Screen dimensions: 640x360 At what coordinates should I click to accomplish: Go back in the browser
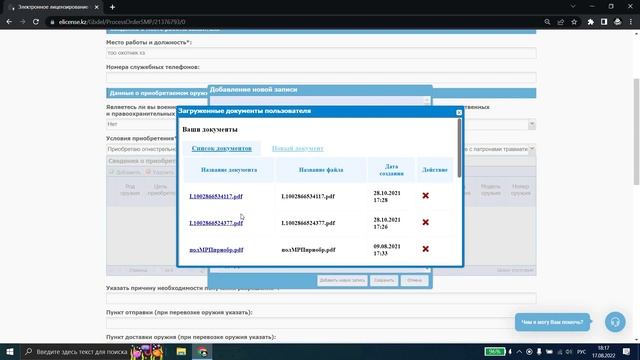9,22
